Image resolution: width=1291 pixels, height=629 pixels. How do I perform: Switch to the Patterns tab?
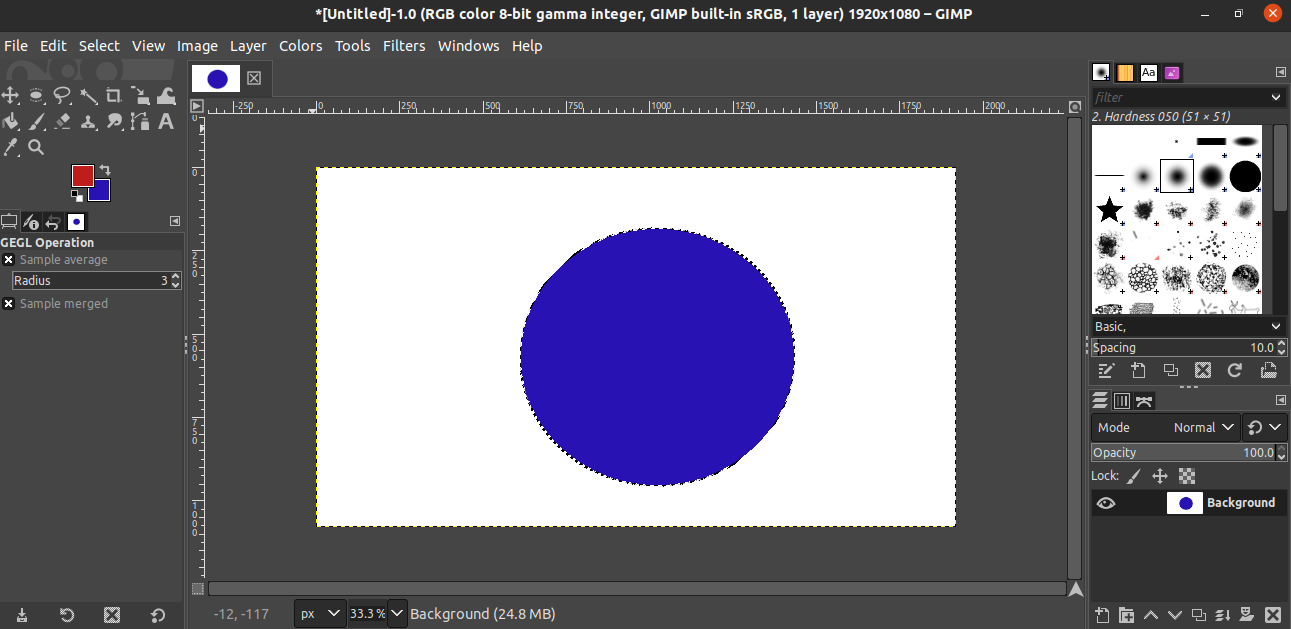click(1125, 72)
